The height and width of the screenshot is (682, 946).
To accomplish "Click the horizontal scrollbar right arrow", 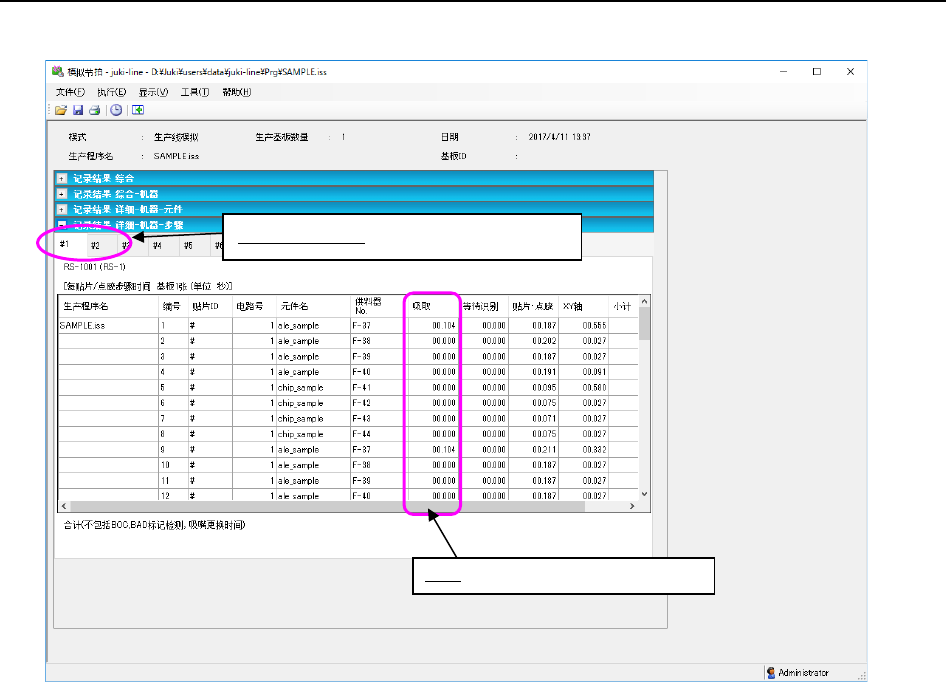I will pyautogui.click(x=631, y=507).
